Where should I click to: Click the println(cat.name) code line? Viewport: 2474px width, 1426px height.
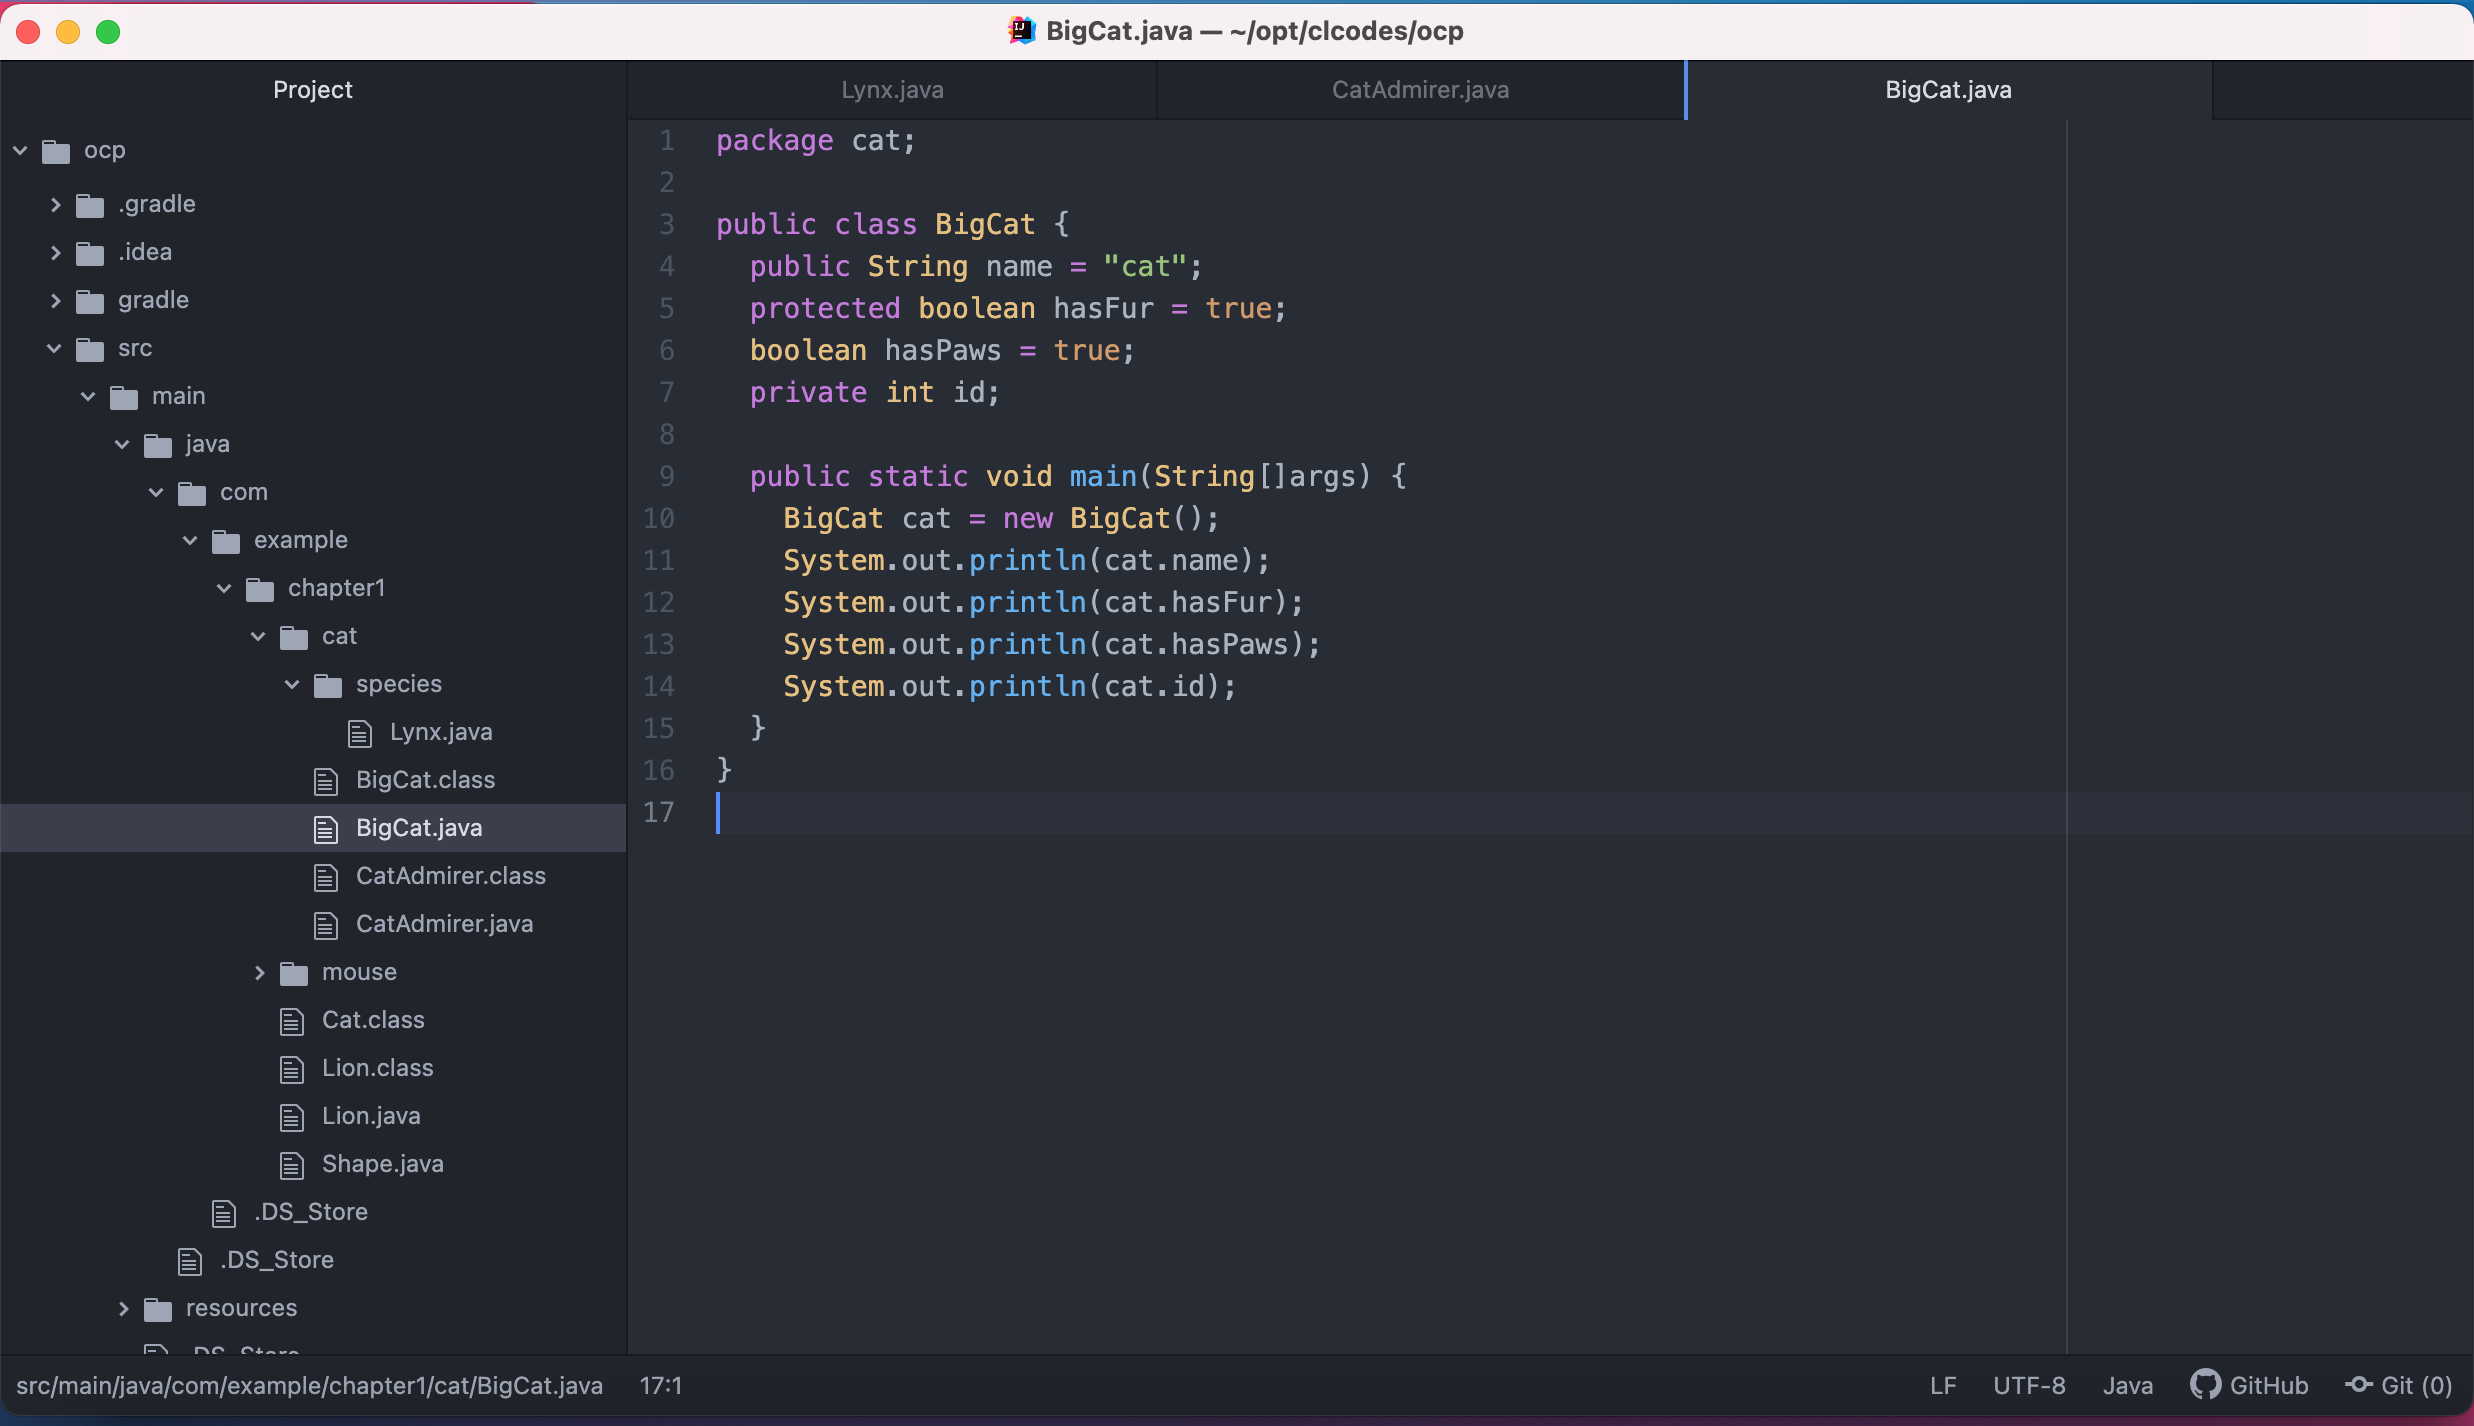pos(1026,561)
